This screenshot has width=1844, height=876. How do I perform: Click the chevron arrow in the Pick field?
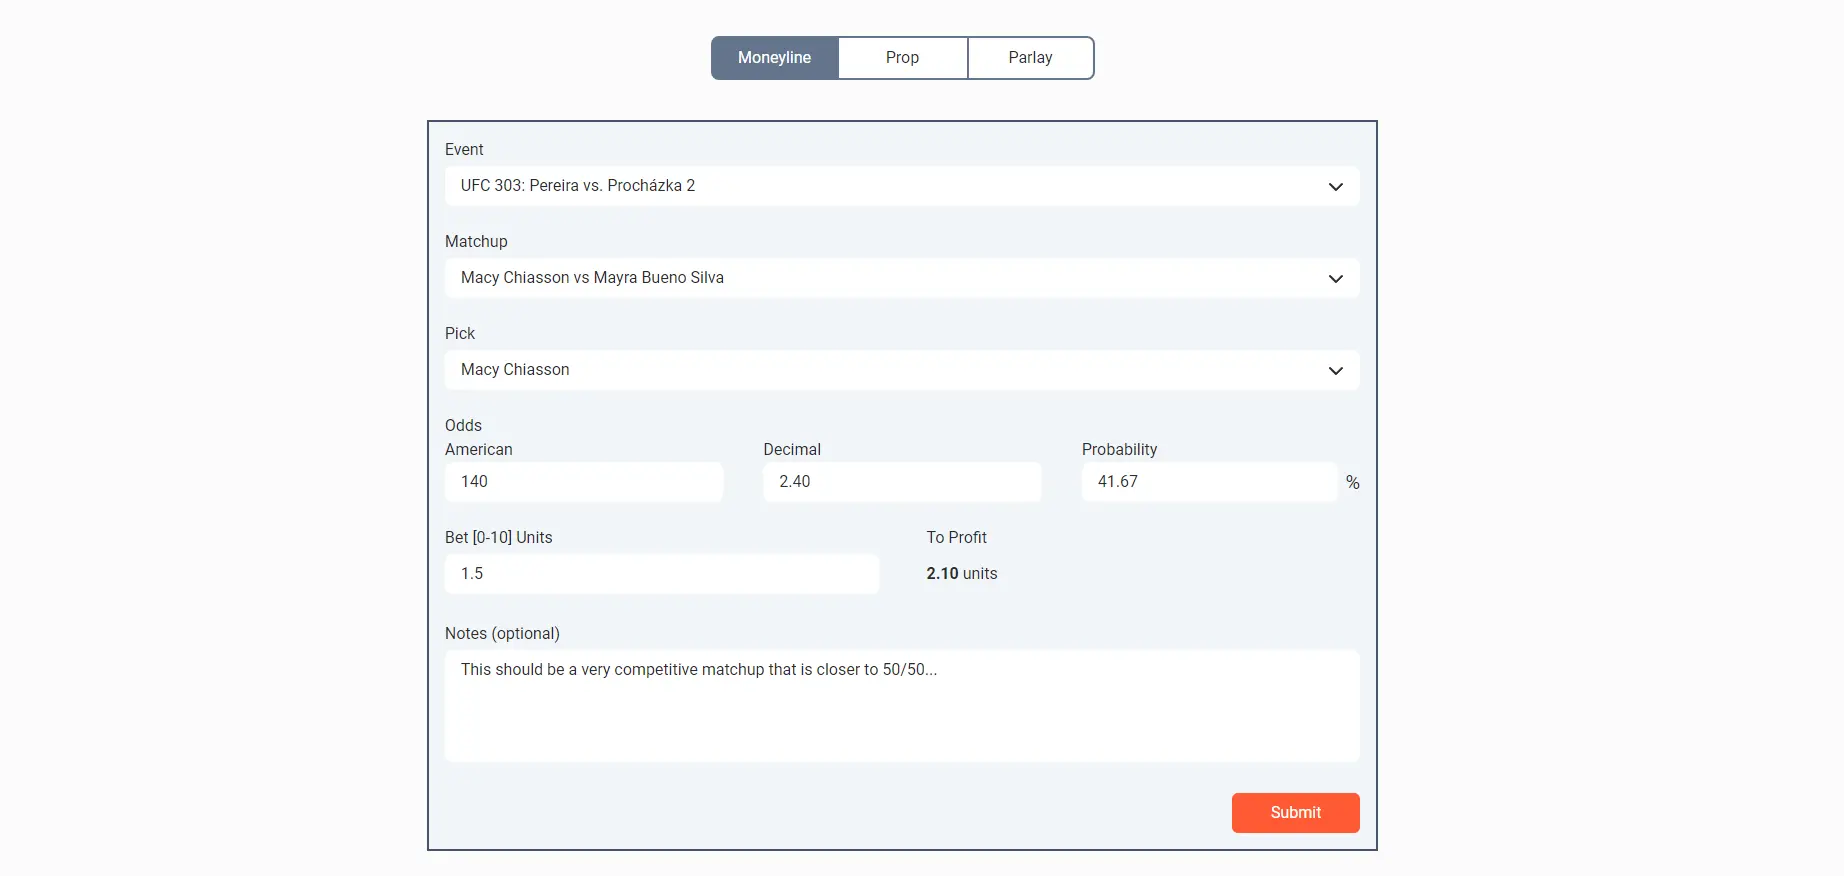point(1335,371)
